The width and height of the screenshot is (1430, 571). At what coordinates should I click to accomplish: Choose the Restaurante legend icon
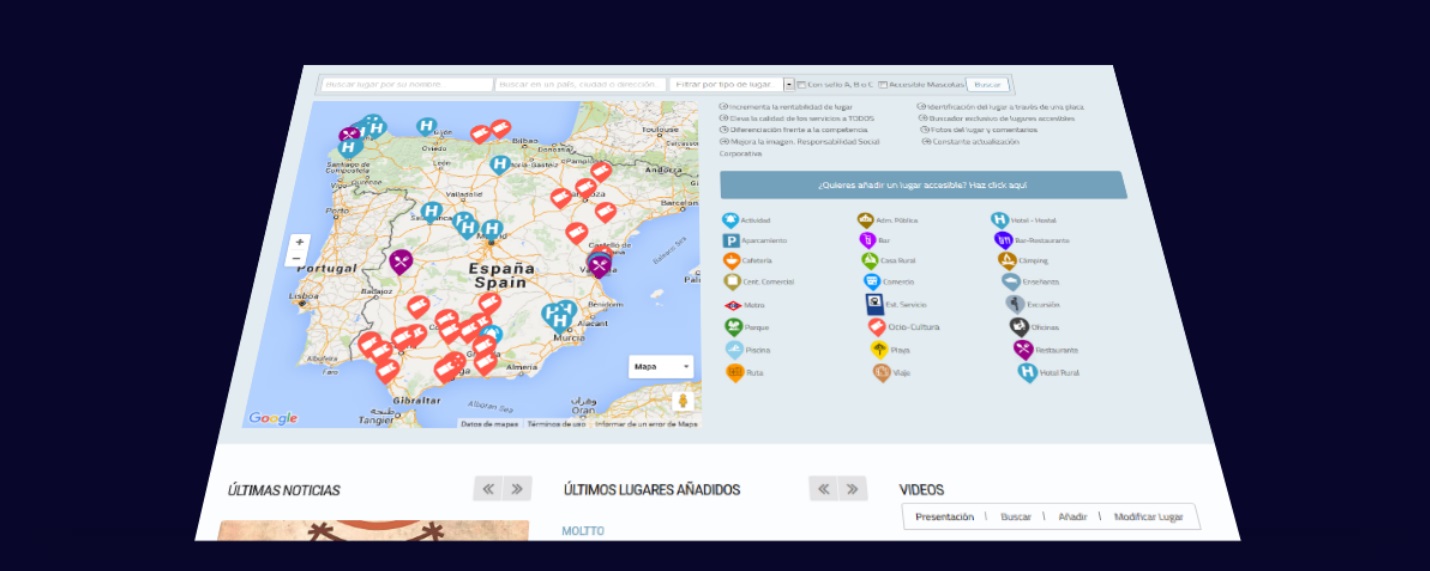pyautogui.click(x=1023, y=349)
